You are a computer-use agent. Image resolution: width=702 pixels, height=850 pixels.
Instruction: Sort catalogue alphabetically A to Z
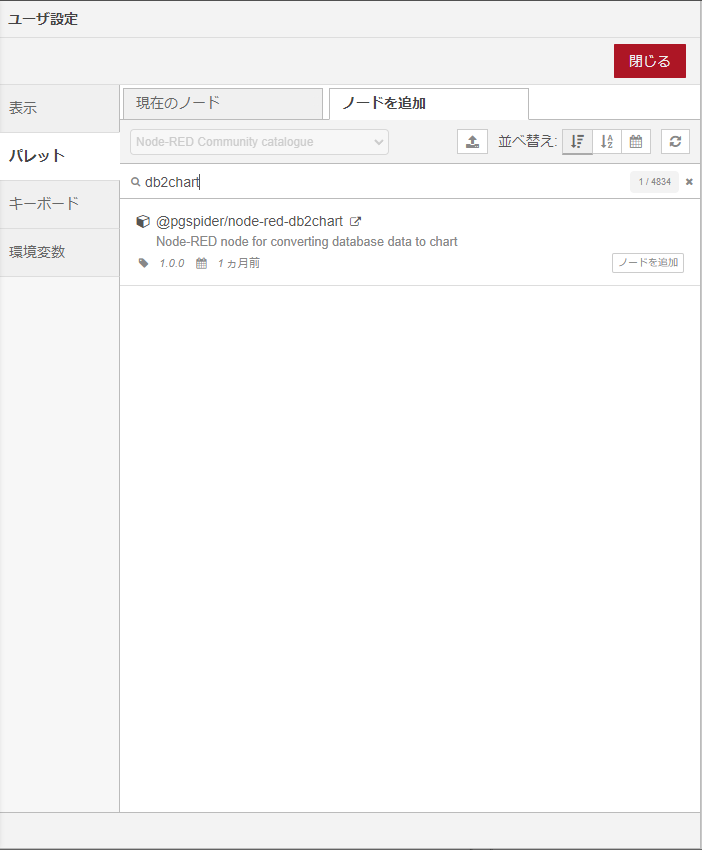(607, 142)
